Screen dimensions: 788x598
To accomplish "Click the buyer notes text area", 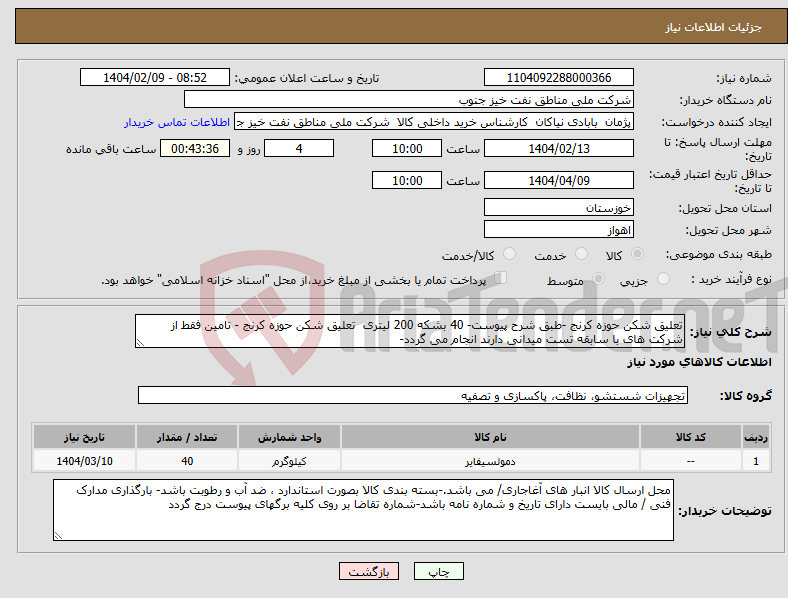I will (x=363, y=510).
